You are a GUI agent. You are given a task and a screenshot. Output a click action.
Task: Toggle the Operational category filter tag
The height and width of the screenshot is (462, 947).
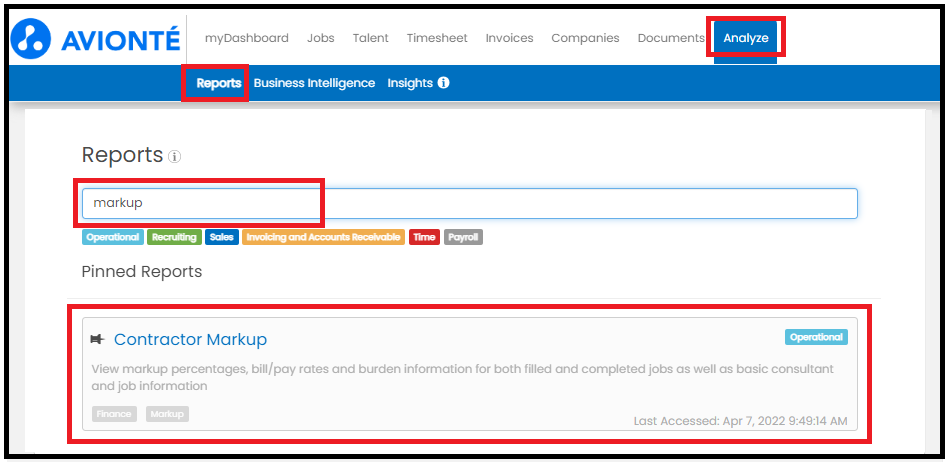pyautogui.click(x=113, y=237)
